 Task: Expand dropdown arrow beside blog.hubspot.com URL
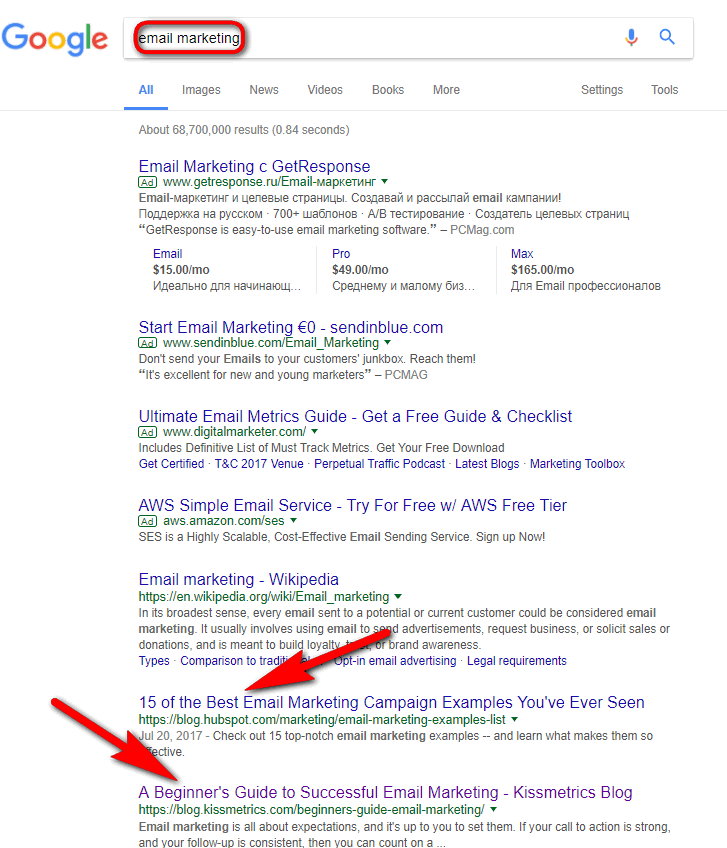514,719
